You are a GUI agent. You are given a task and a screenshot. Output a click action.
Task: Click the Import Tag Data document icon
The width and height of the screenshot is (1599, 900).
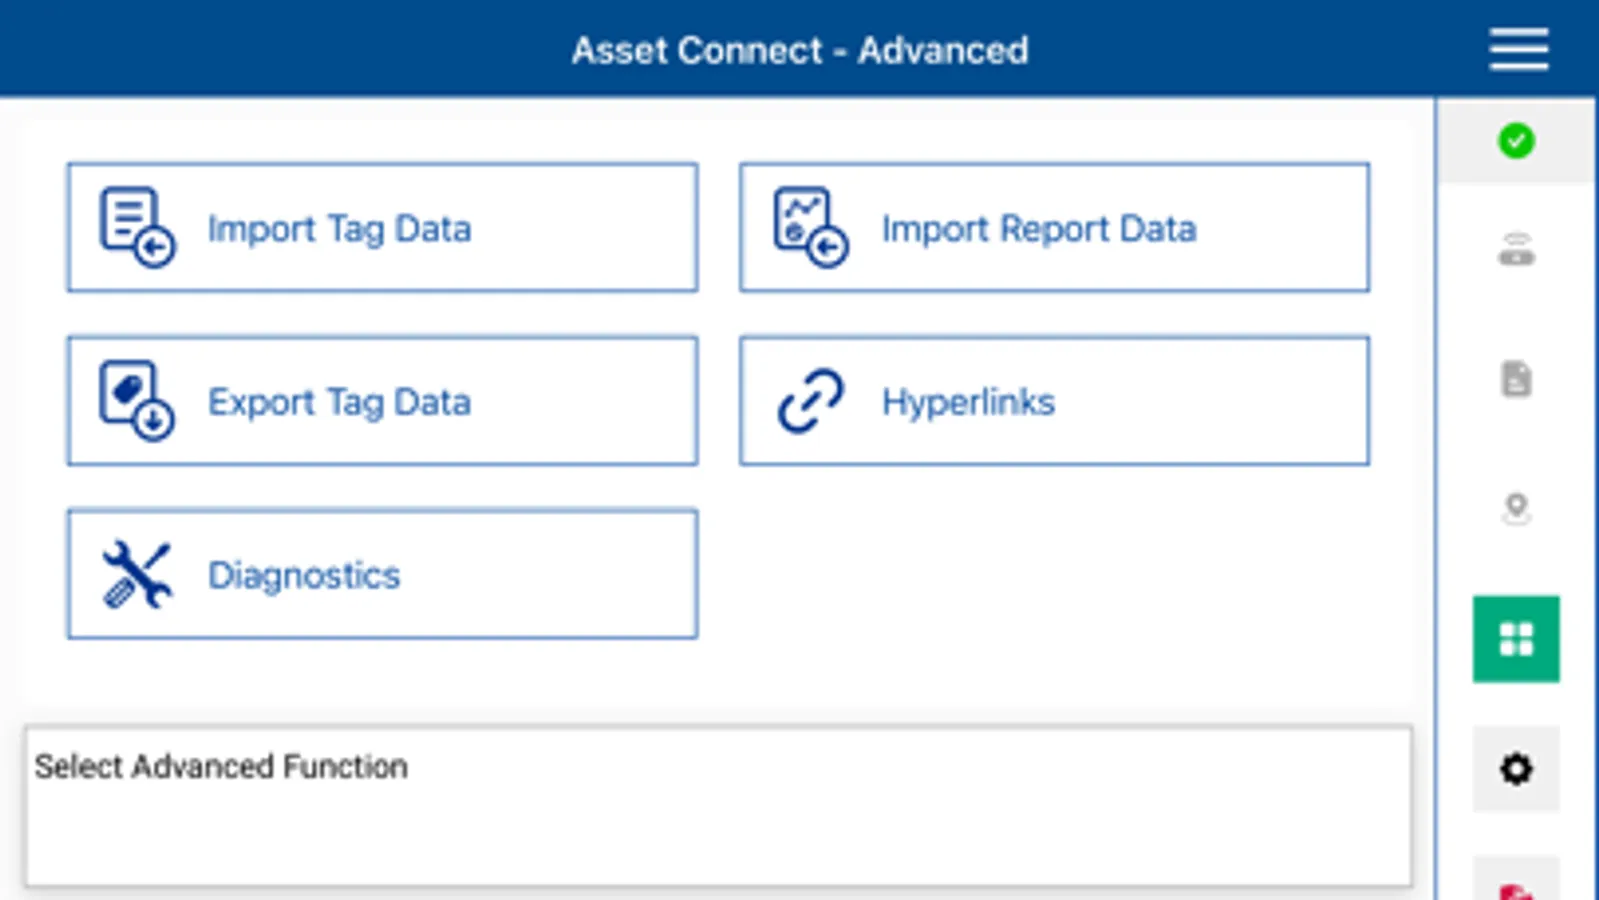pos(137,227)
